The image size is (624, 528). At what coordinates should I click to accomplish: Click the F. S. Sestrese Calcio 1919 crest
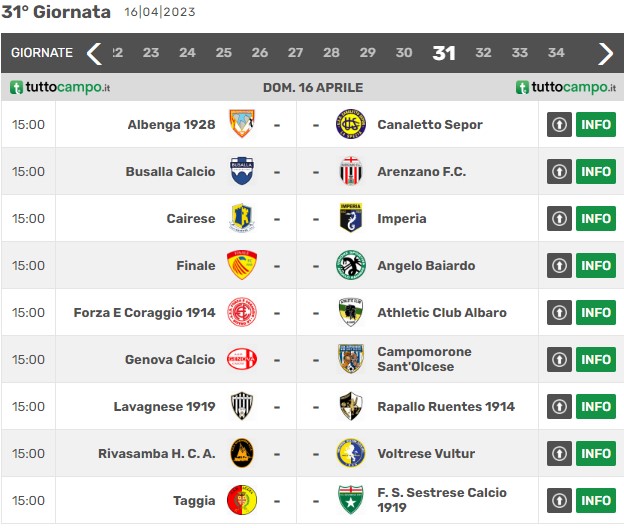[351, 500]
